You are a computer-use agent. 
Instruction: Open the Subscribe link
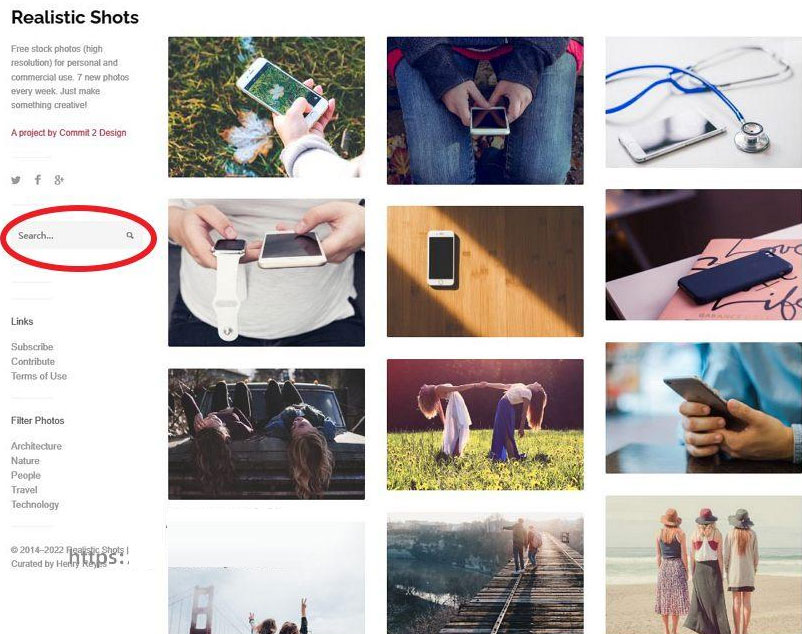(x=32, y=347)
